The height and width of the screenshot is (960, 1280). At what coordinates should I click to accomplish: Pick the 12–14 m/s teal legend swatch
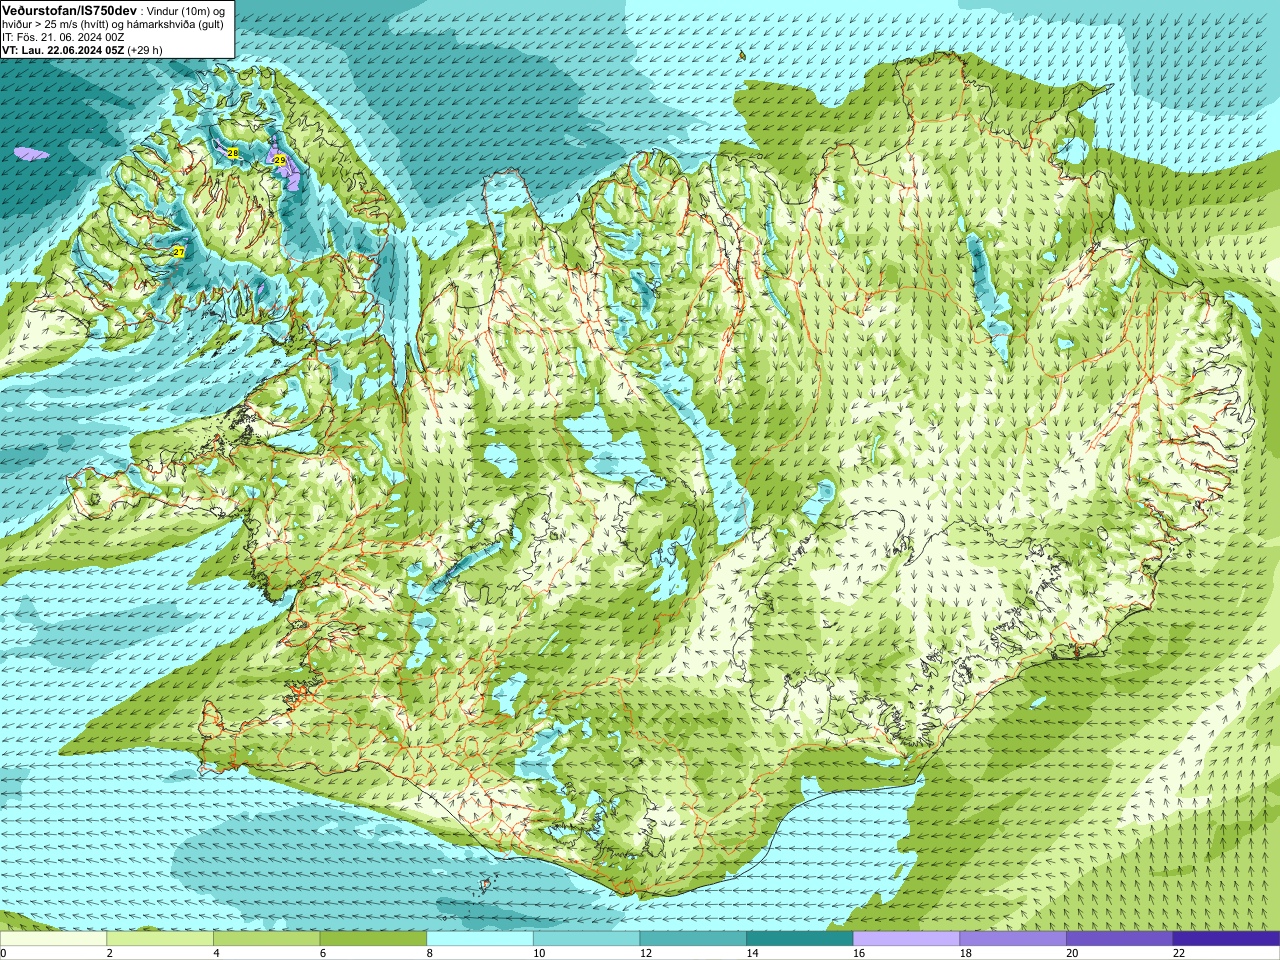(693, 939)
